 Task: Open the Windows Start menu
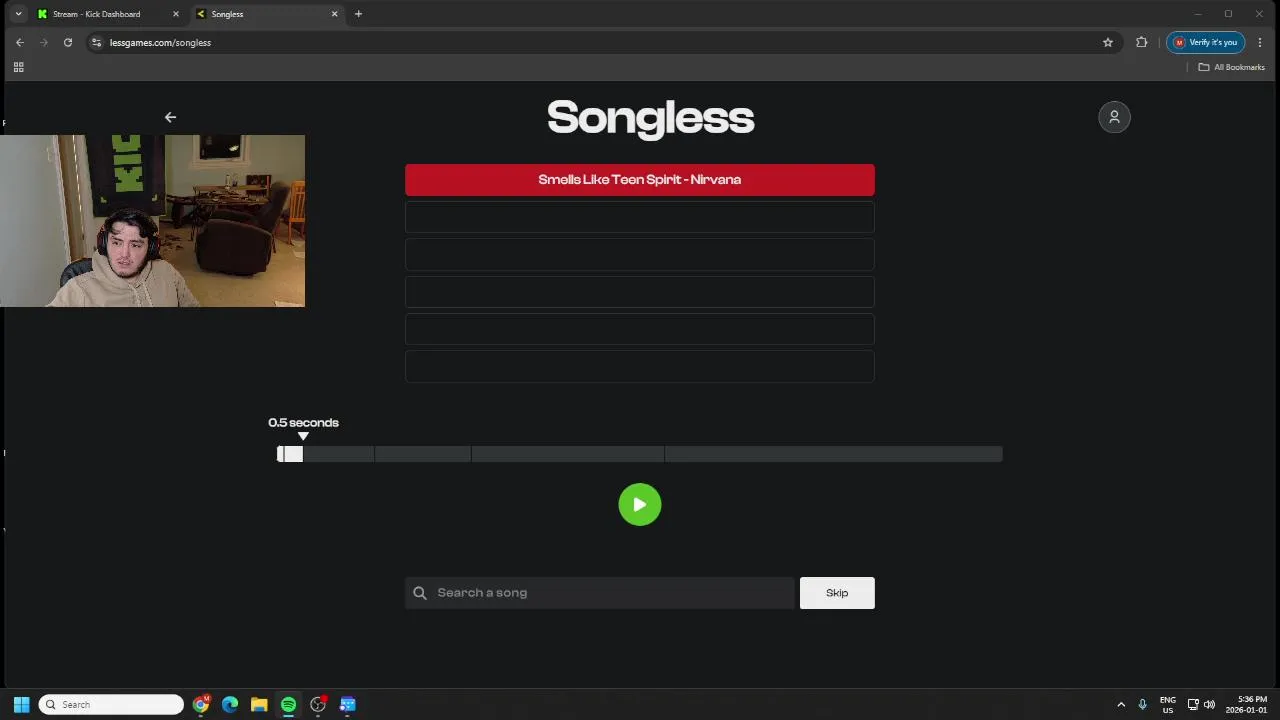pyautogui.click(x=21, y=705)
